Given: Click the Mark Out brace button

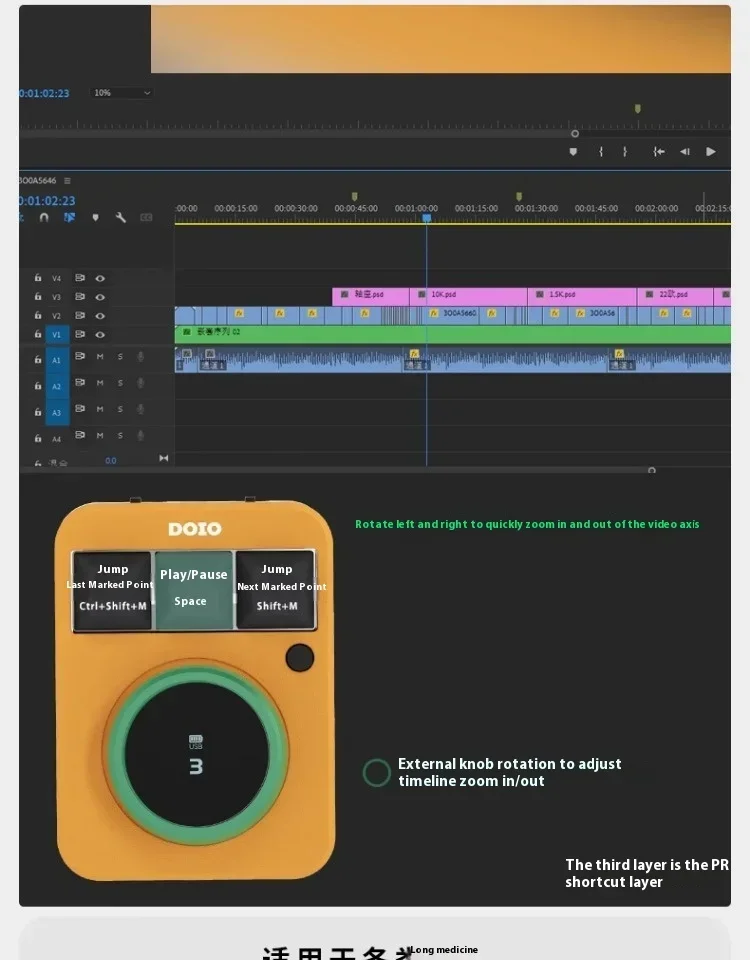Looking at the screenshot, I should tap(624, 151).
